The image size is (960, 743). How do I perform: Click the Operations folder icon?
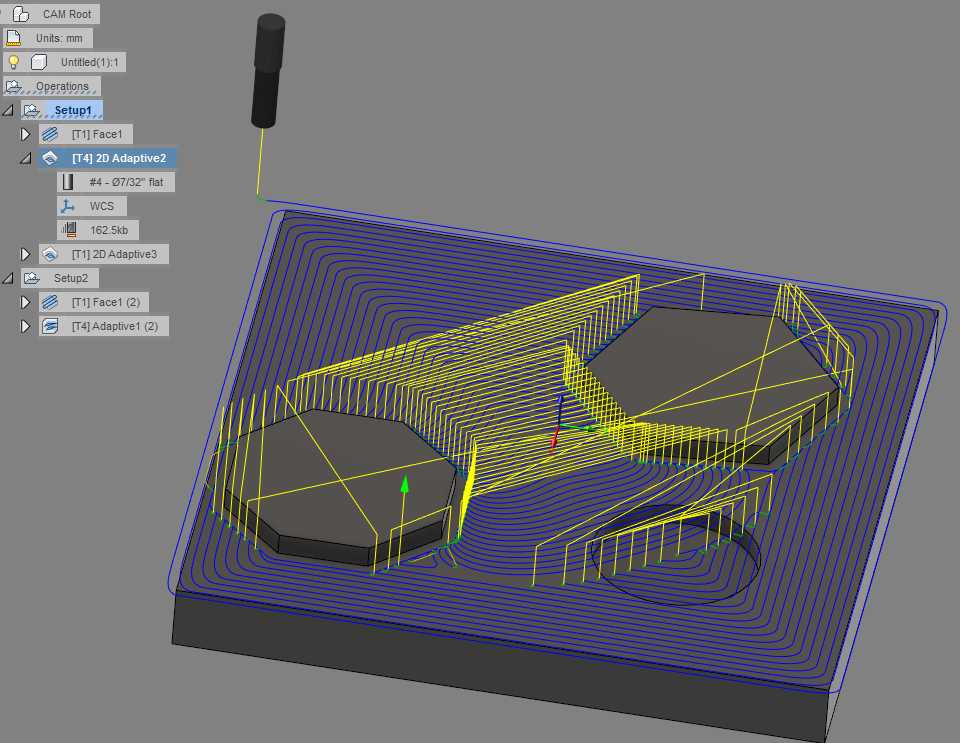coord(13,86)
